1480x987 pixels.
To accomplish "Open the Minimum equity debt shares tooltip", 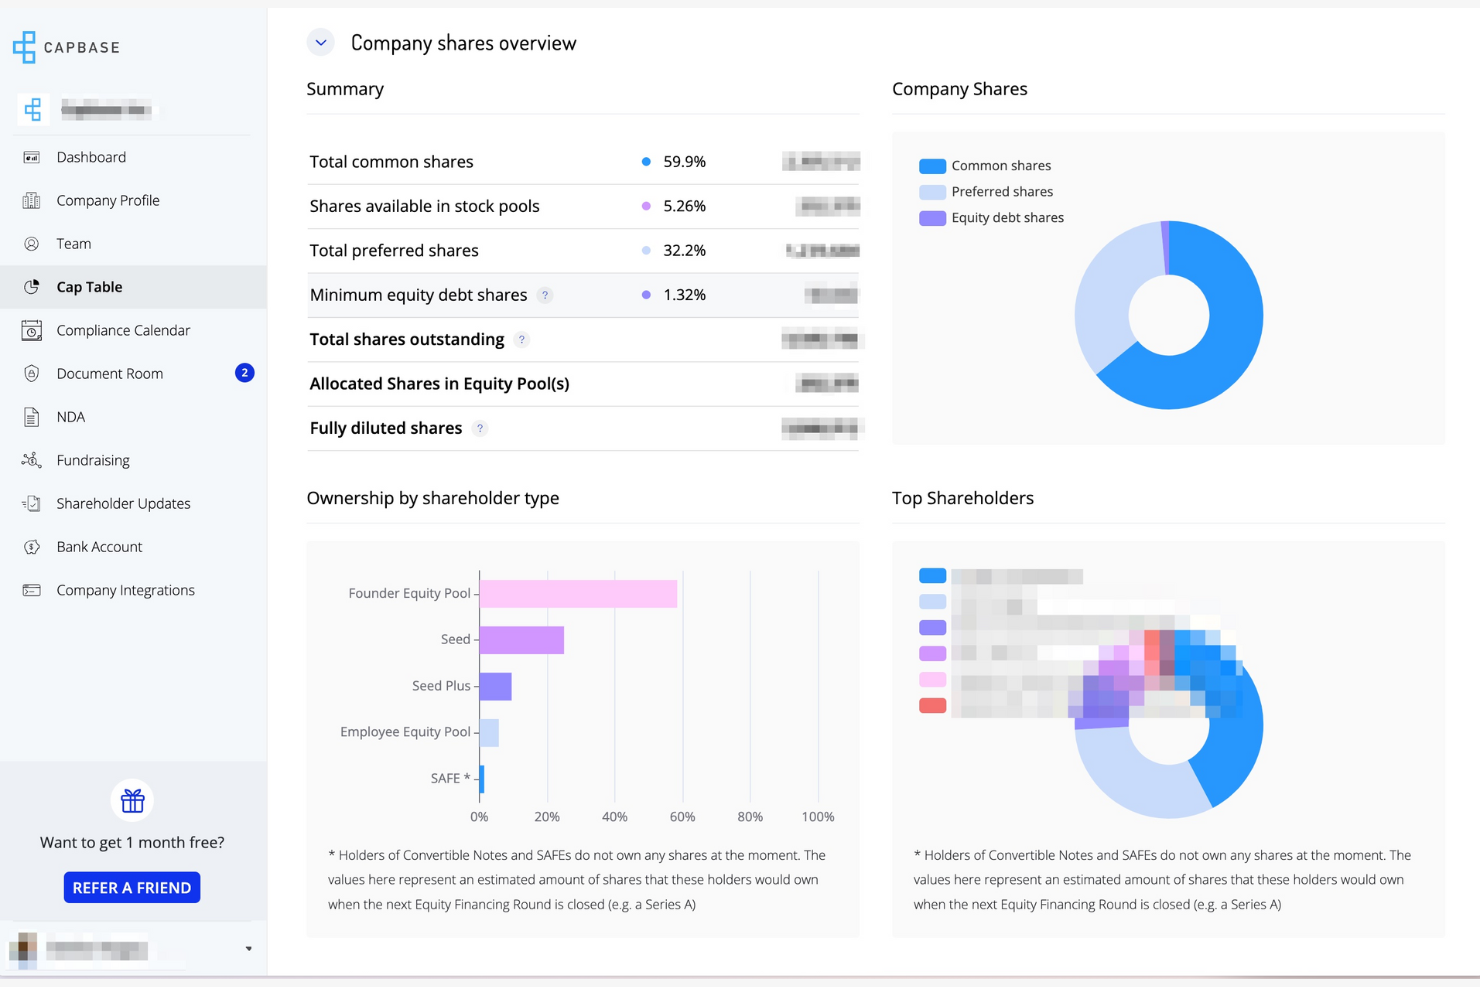I will tap(545, 295).
